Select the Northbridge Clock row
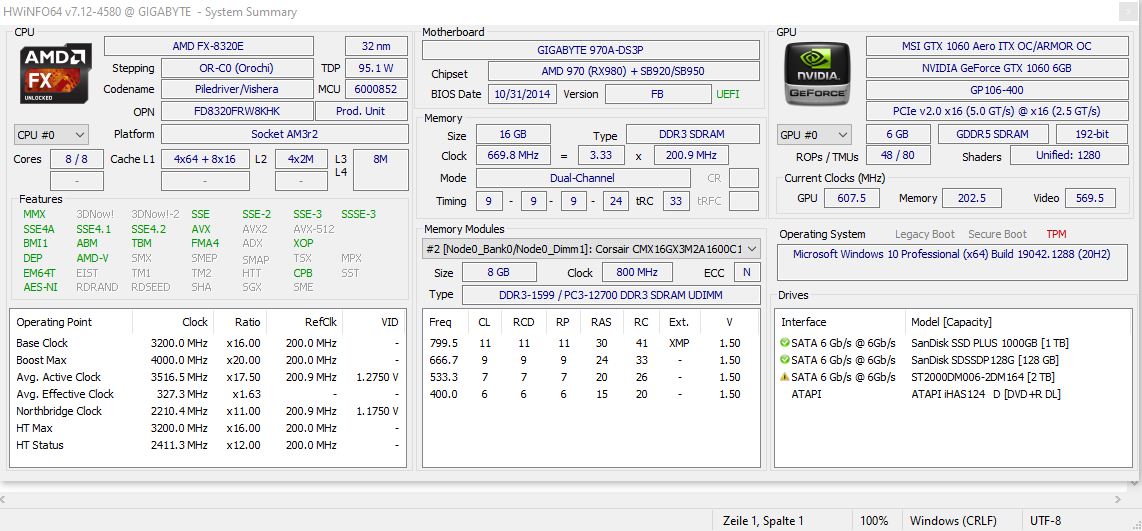Viewport: 1142px width, 531px height. click(208, 411)
